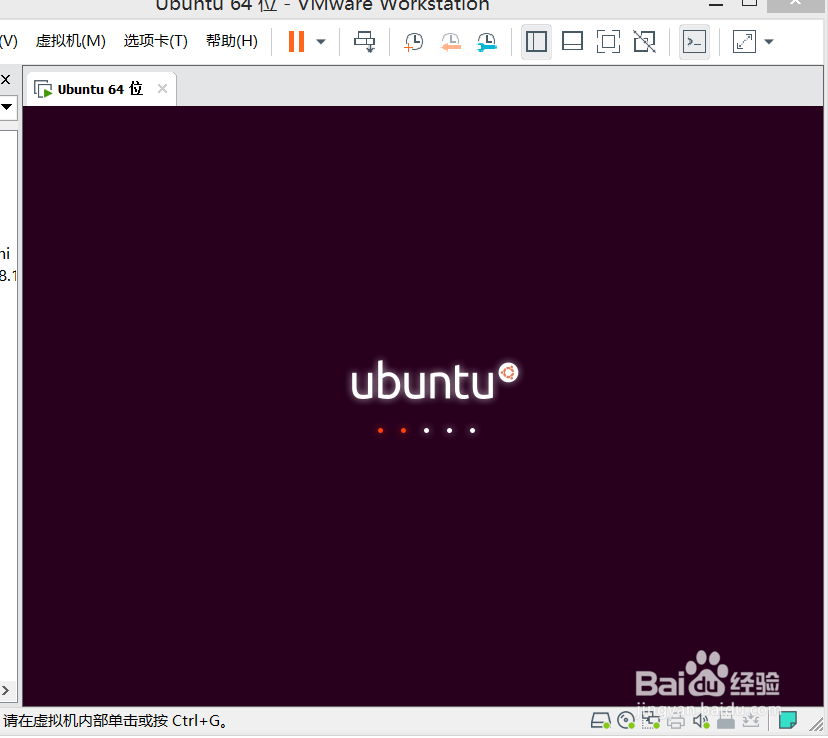Close the library sidebar panel
The height and width of the screenshot is (738, 828).
tap(6, 80)
